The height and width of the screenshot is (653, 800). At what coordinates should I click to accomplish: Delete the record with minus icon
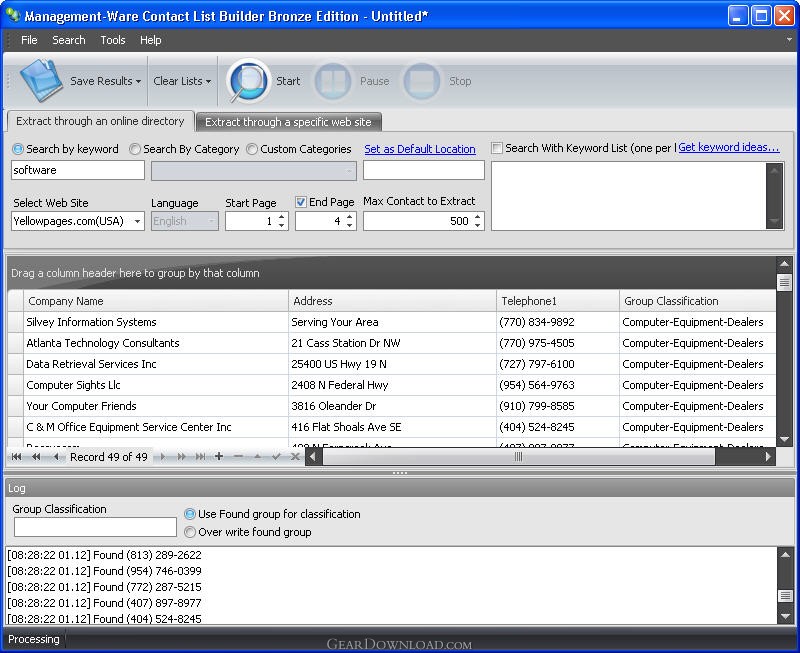click(x=238, y=457)
